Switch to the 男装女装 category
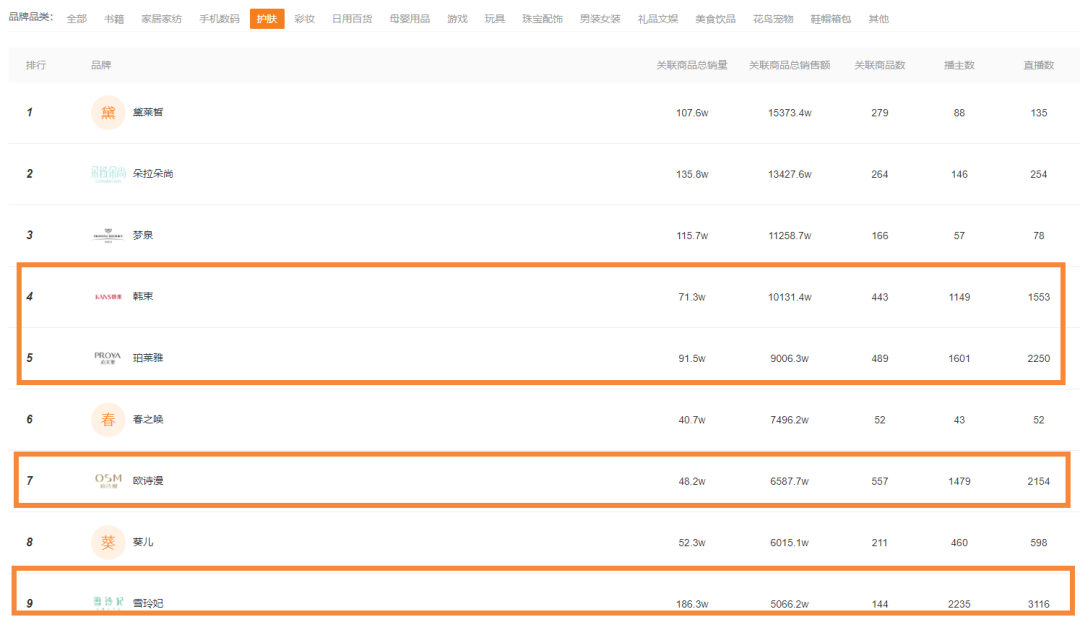This screenshot has height=617, width=1080. (600, 19)
